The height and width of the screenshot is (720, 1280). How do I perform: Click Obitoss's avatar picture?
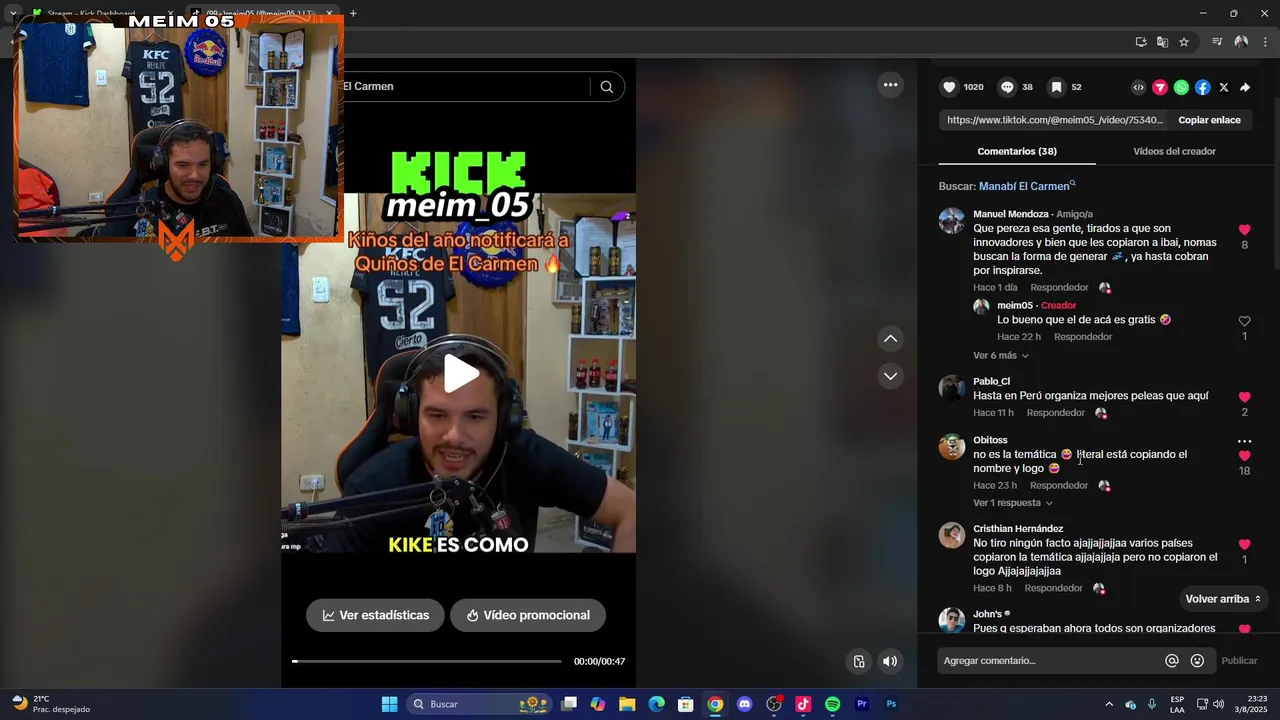pyautogui.click(x=952, y=447)
